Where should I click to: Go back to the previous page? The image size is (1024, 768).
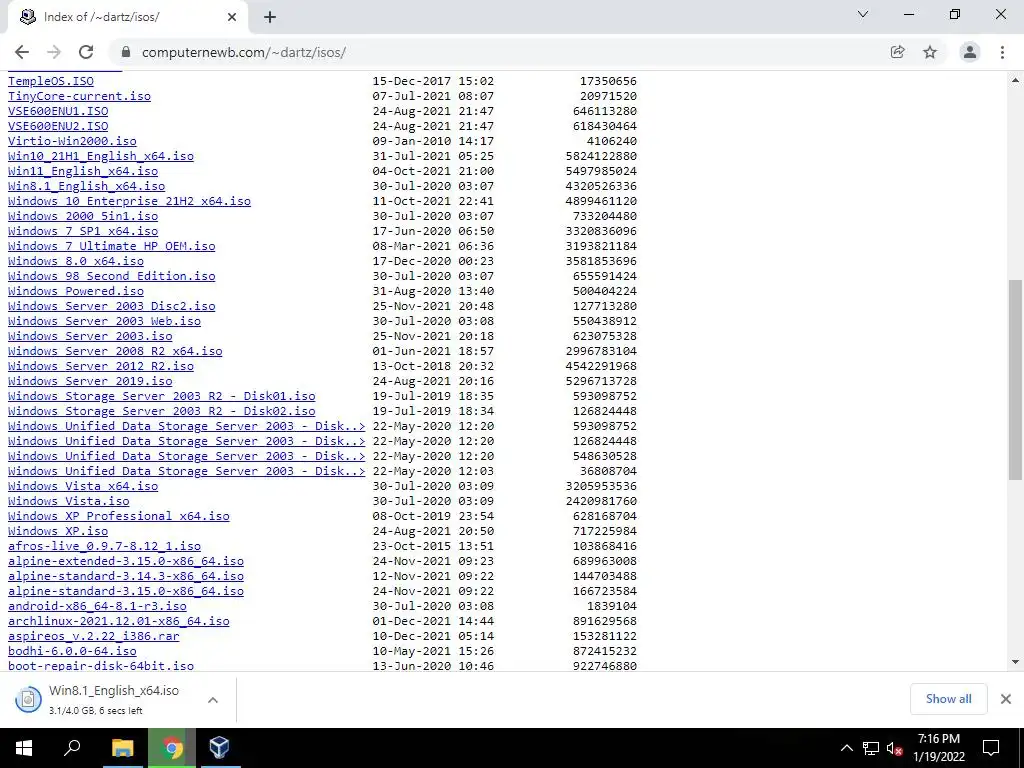point(22,52)
